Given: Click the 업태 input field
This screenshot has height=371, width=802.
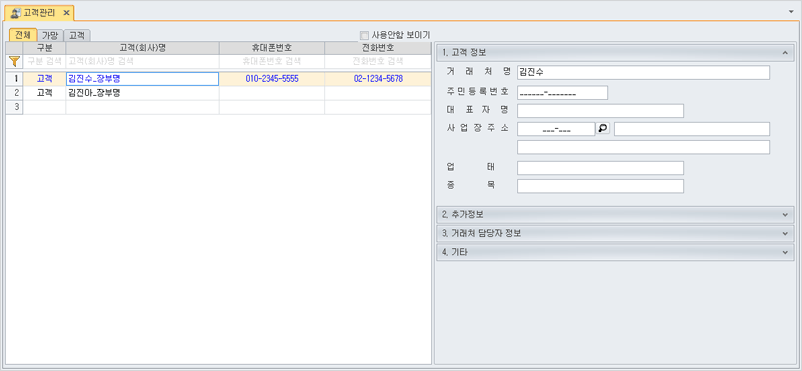Looking at the screenshot, I should [600, 168].
